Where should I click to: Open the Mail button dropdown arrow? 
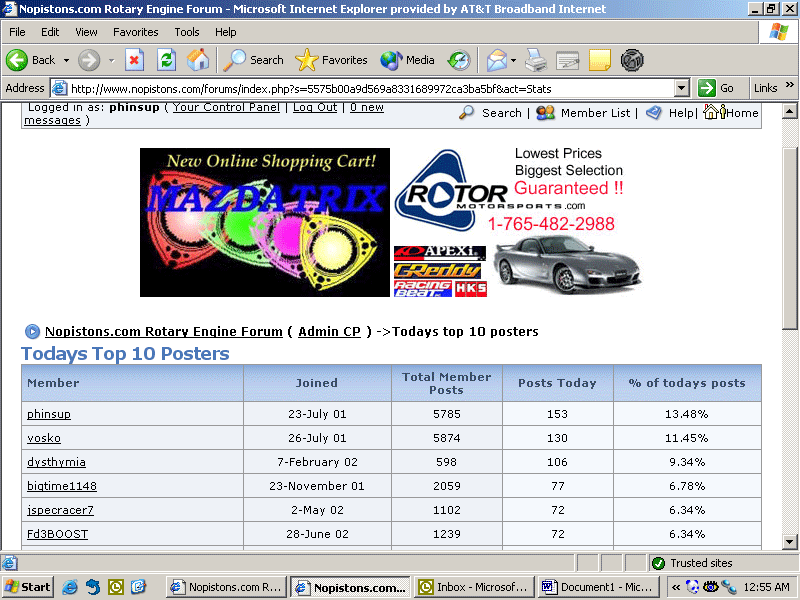click(x=514, y=60)
